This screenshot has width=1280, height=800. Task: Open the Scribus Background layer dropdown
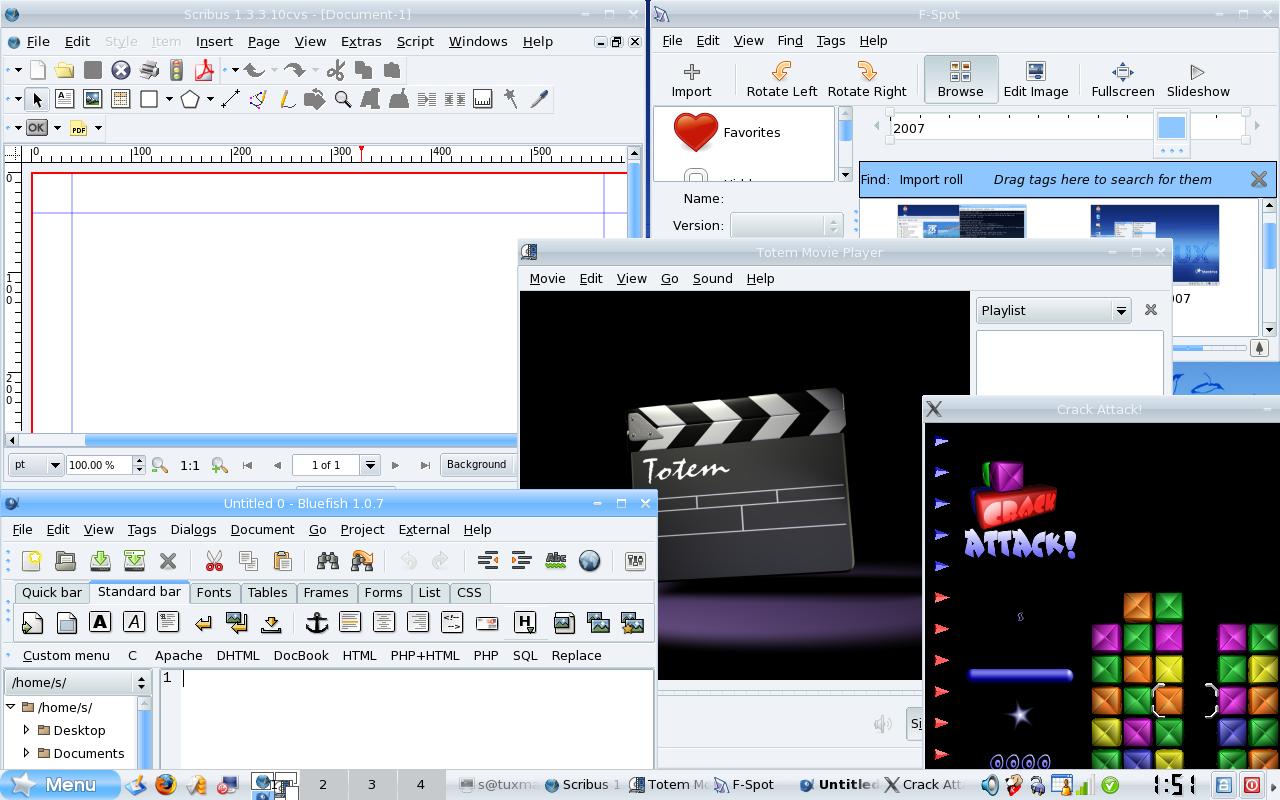[478, 464]
